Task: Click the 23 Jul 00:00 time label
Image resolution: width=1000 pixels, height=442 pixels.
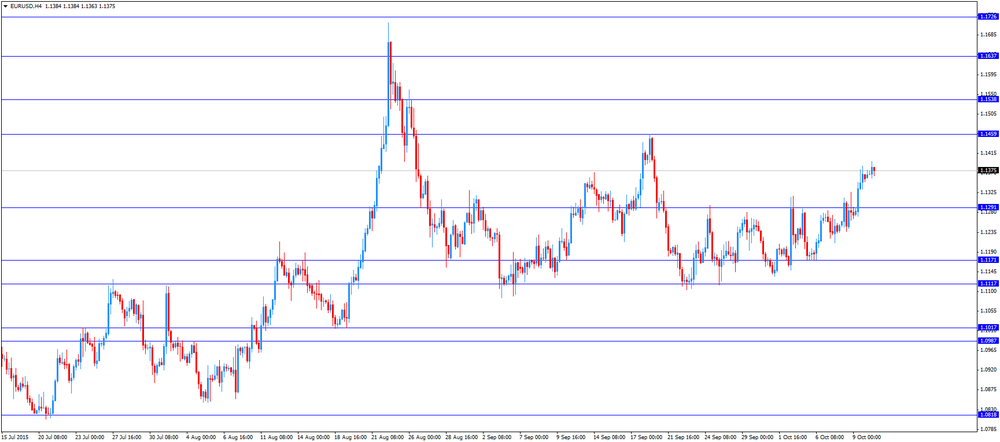Action: point(89,438)
